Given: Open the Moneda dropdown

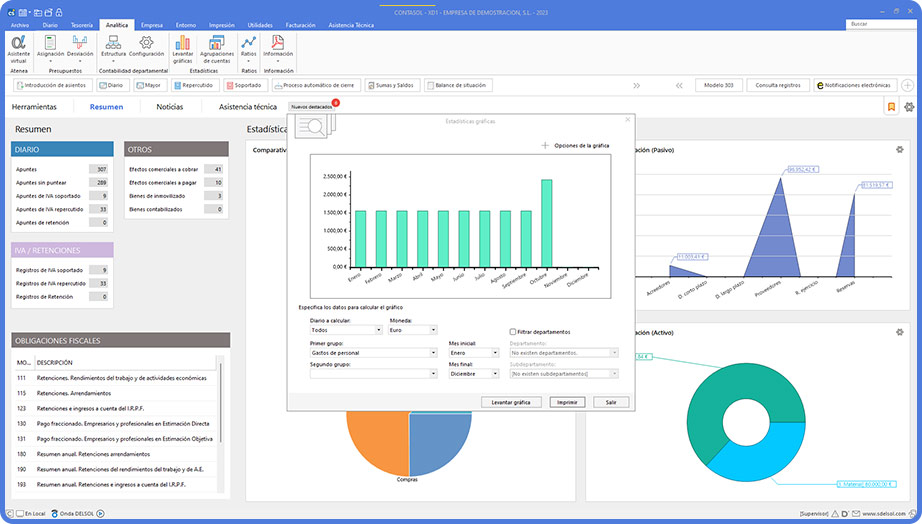Looking at the screenshot, I should click(x=413, y=331).
